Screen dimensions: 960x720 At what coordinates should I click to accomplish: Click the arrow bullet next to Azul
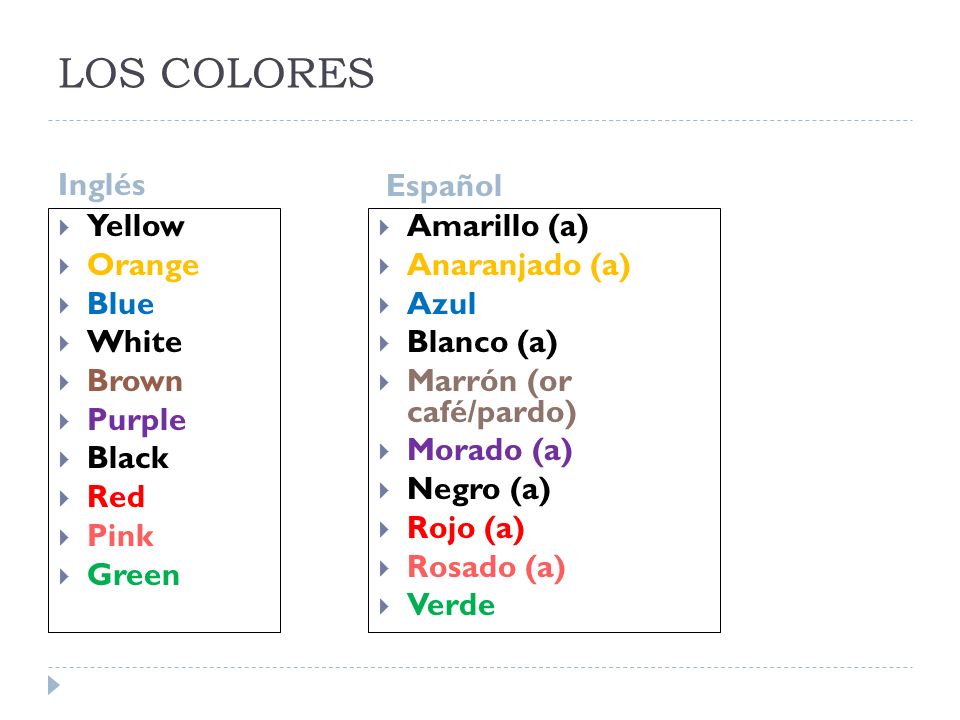point(384,305)
